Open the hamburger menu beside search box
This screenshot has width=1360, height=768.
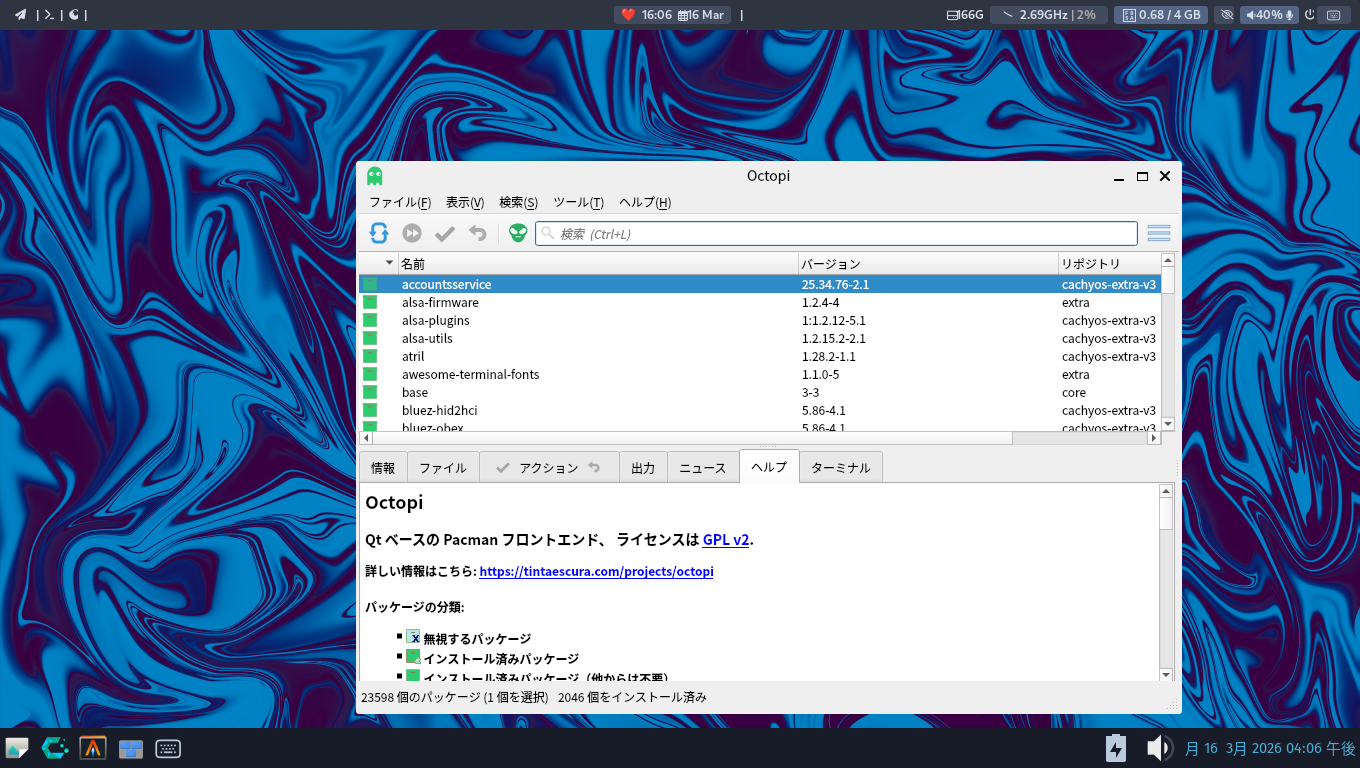coord(1159,233)
